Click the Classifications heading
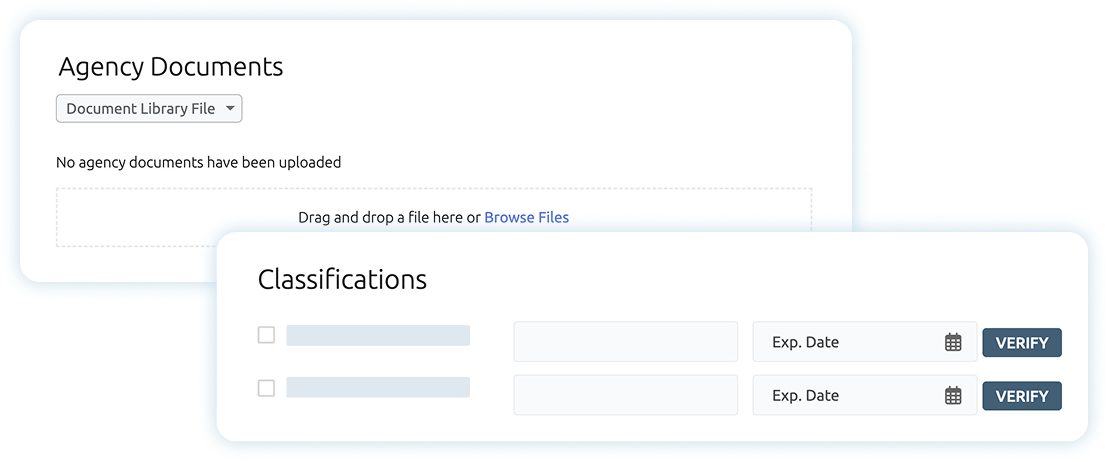 (342, 279)
